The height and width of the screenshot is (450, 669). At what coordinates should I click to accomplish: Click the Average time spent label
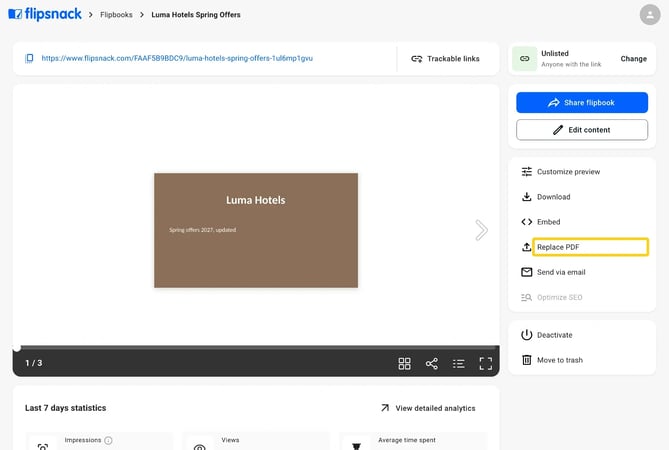pyautogui.click(x=407, y=440)
